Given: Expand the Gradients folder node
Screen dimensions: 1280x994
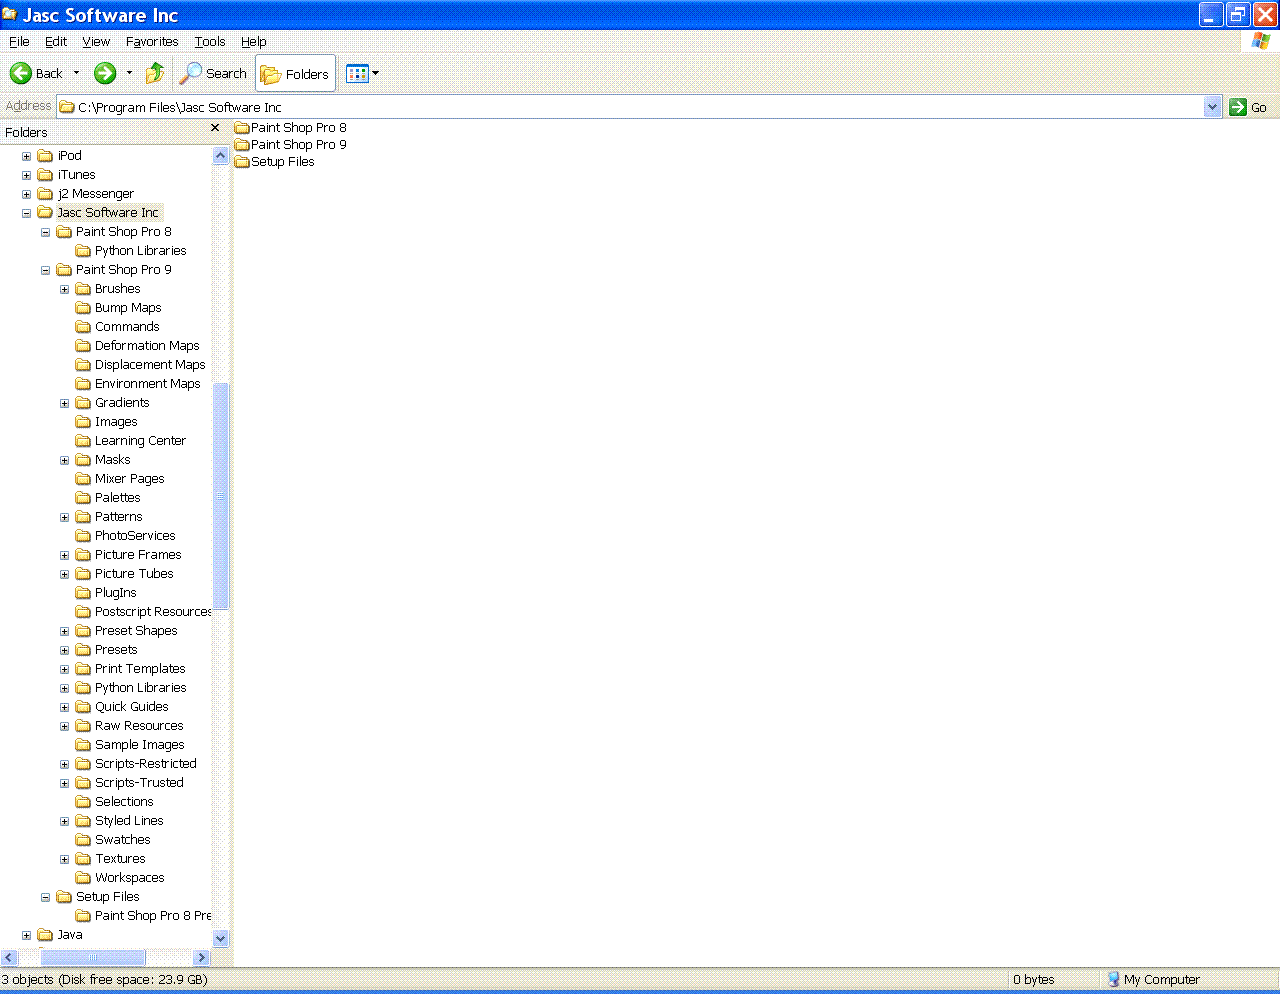Looking at the screenshot, I should click(65, 403).
